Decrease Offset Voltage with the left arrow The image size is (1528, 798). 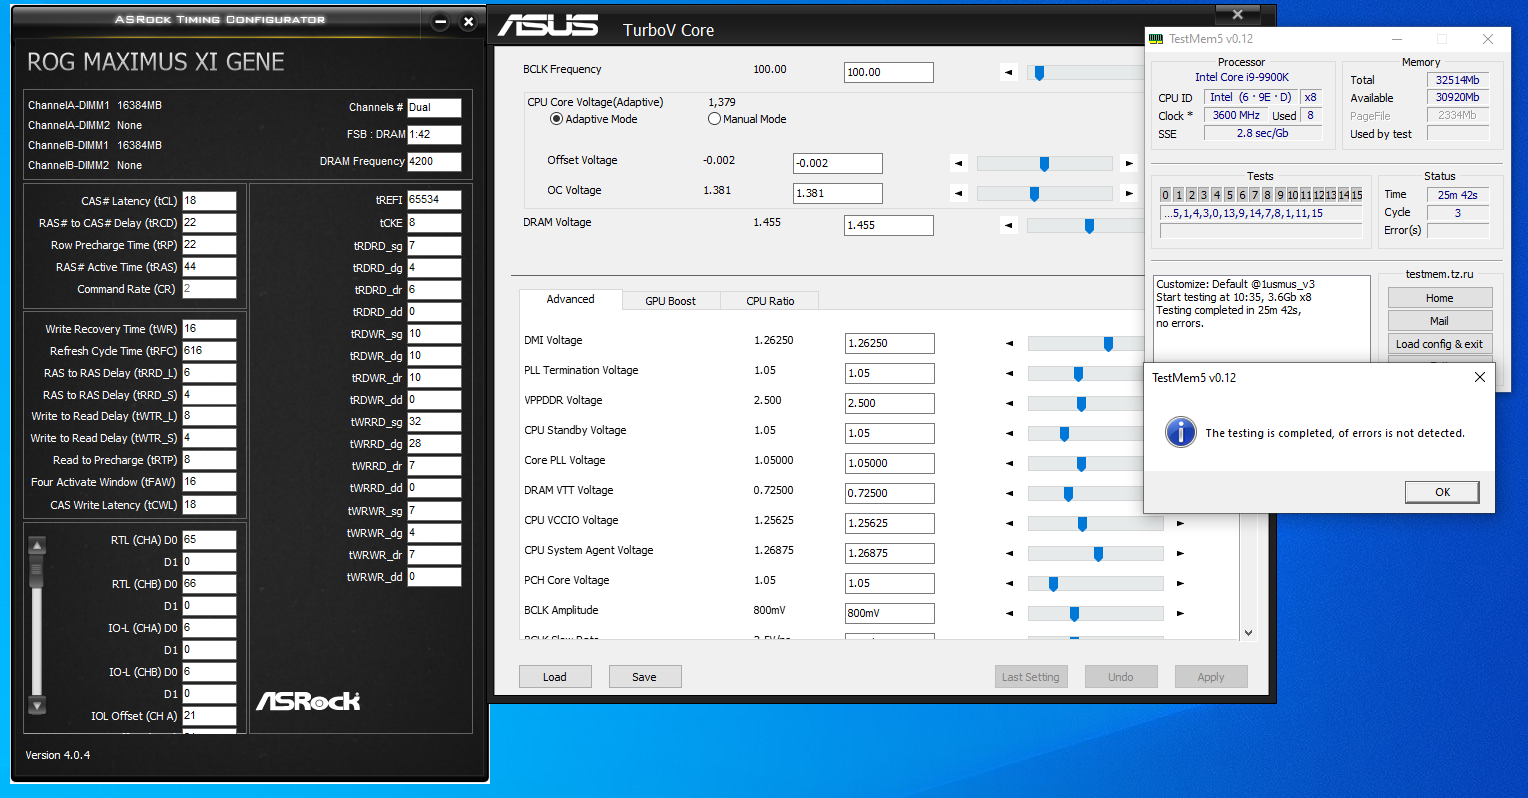click(959, 163)
